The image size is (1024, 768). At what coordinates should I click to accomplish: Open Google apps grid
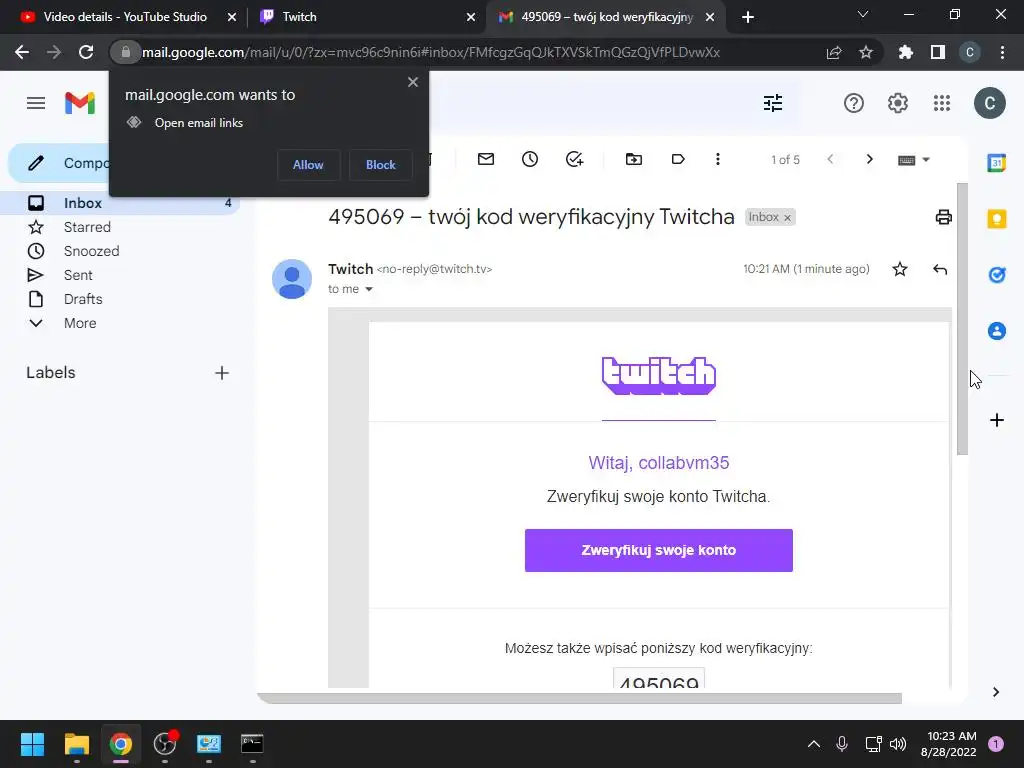tap(942, 103)
